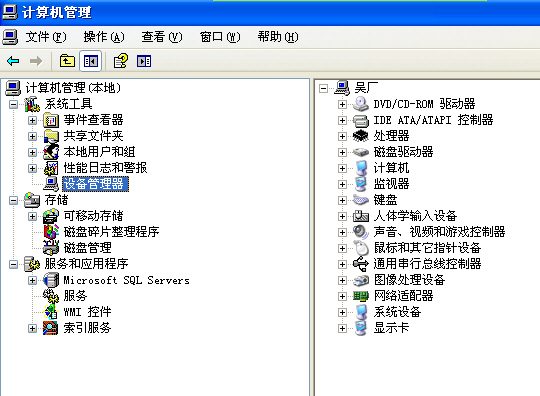Click the Device Manager (设备管理器) icon
Screen dimensions: 540x396
click(x=51, y=184)
